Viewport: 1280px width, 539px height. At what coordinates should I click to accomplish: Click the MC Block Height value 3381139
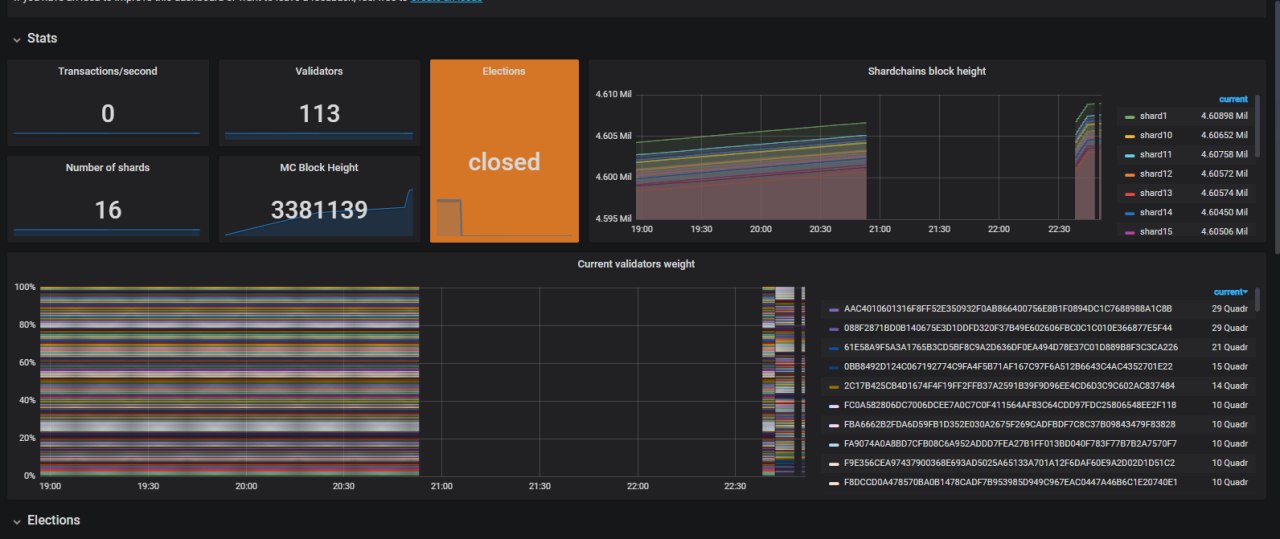point(319,210)
